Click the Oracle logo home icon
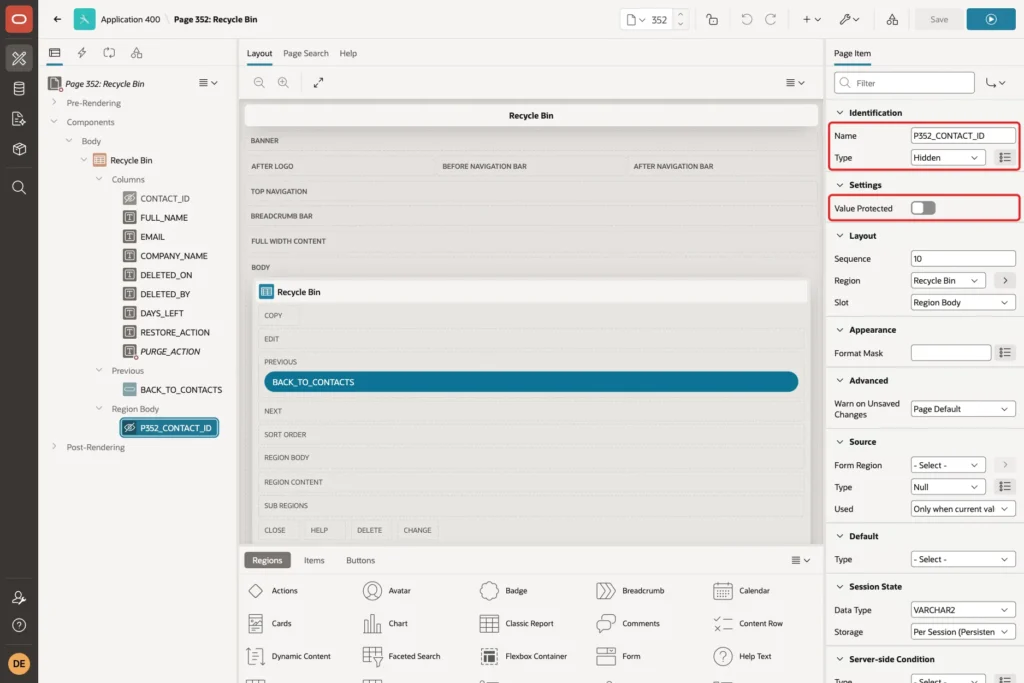 [19, 19]
